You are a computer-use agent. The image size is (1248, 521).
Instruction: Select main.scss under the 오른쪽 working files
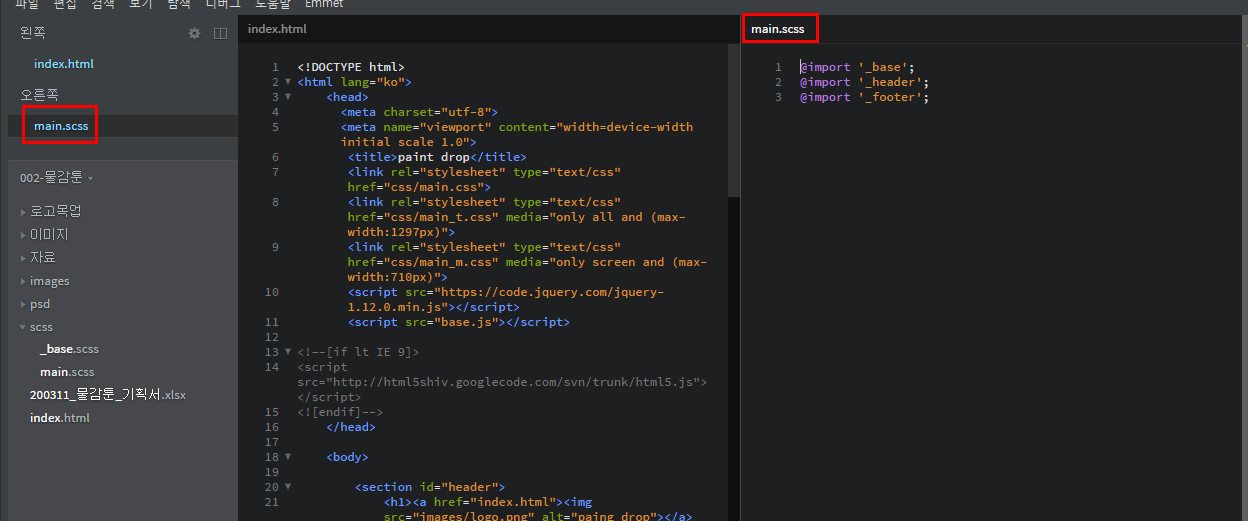click(x=61, y=125)
